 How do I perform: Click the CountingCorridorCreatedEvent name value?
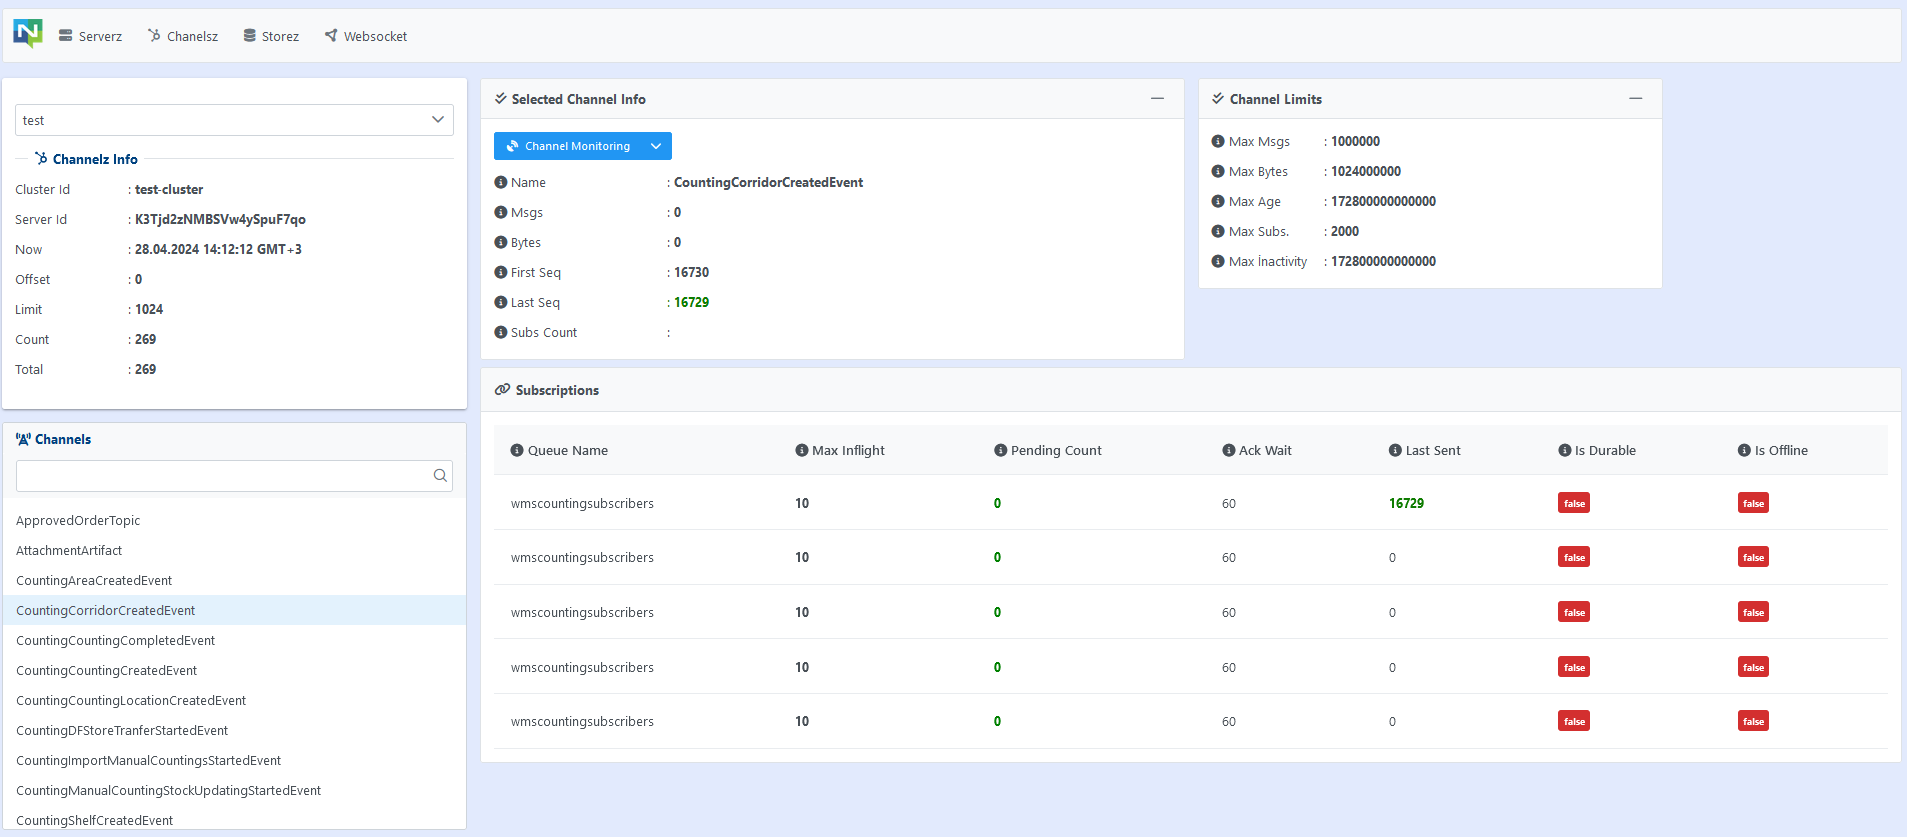(768, 182)
